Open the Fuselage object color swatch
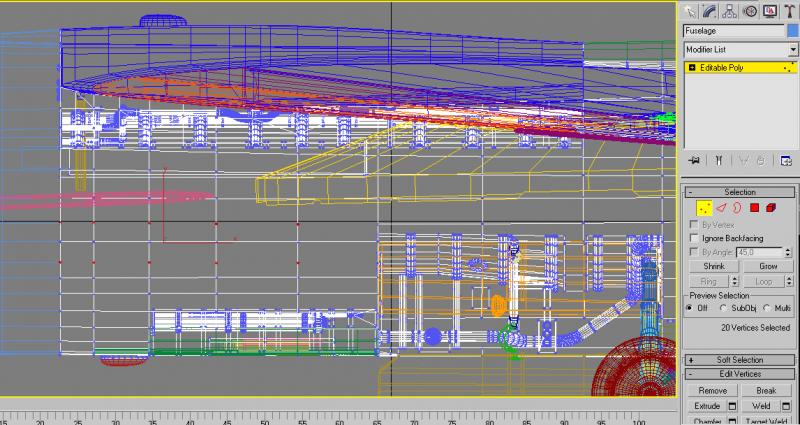Screen dimensions: 800x425 click(x=793, y=31)
